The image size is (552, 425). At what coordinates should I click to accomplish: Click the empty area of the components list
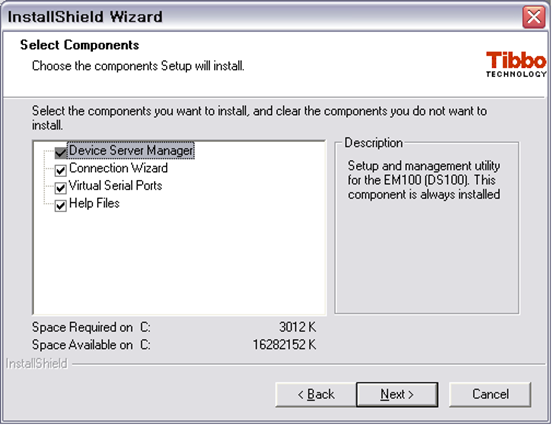click(x=180, y=264)
